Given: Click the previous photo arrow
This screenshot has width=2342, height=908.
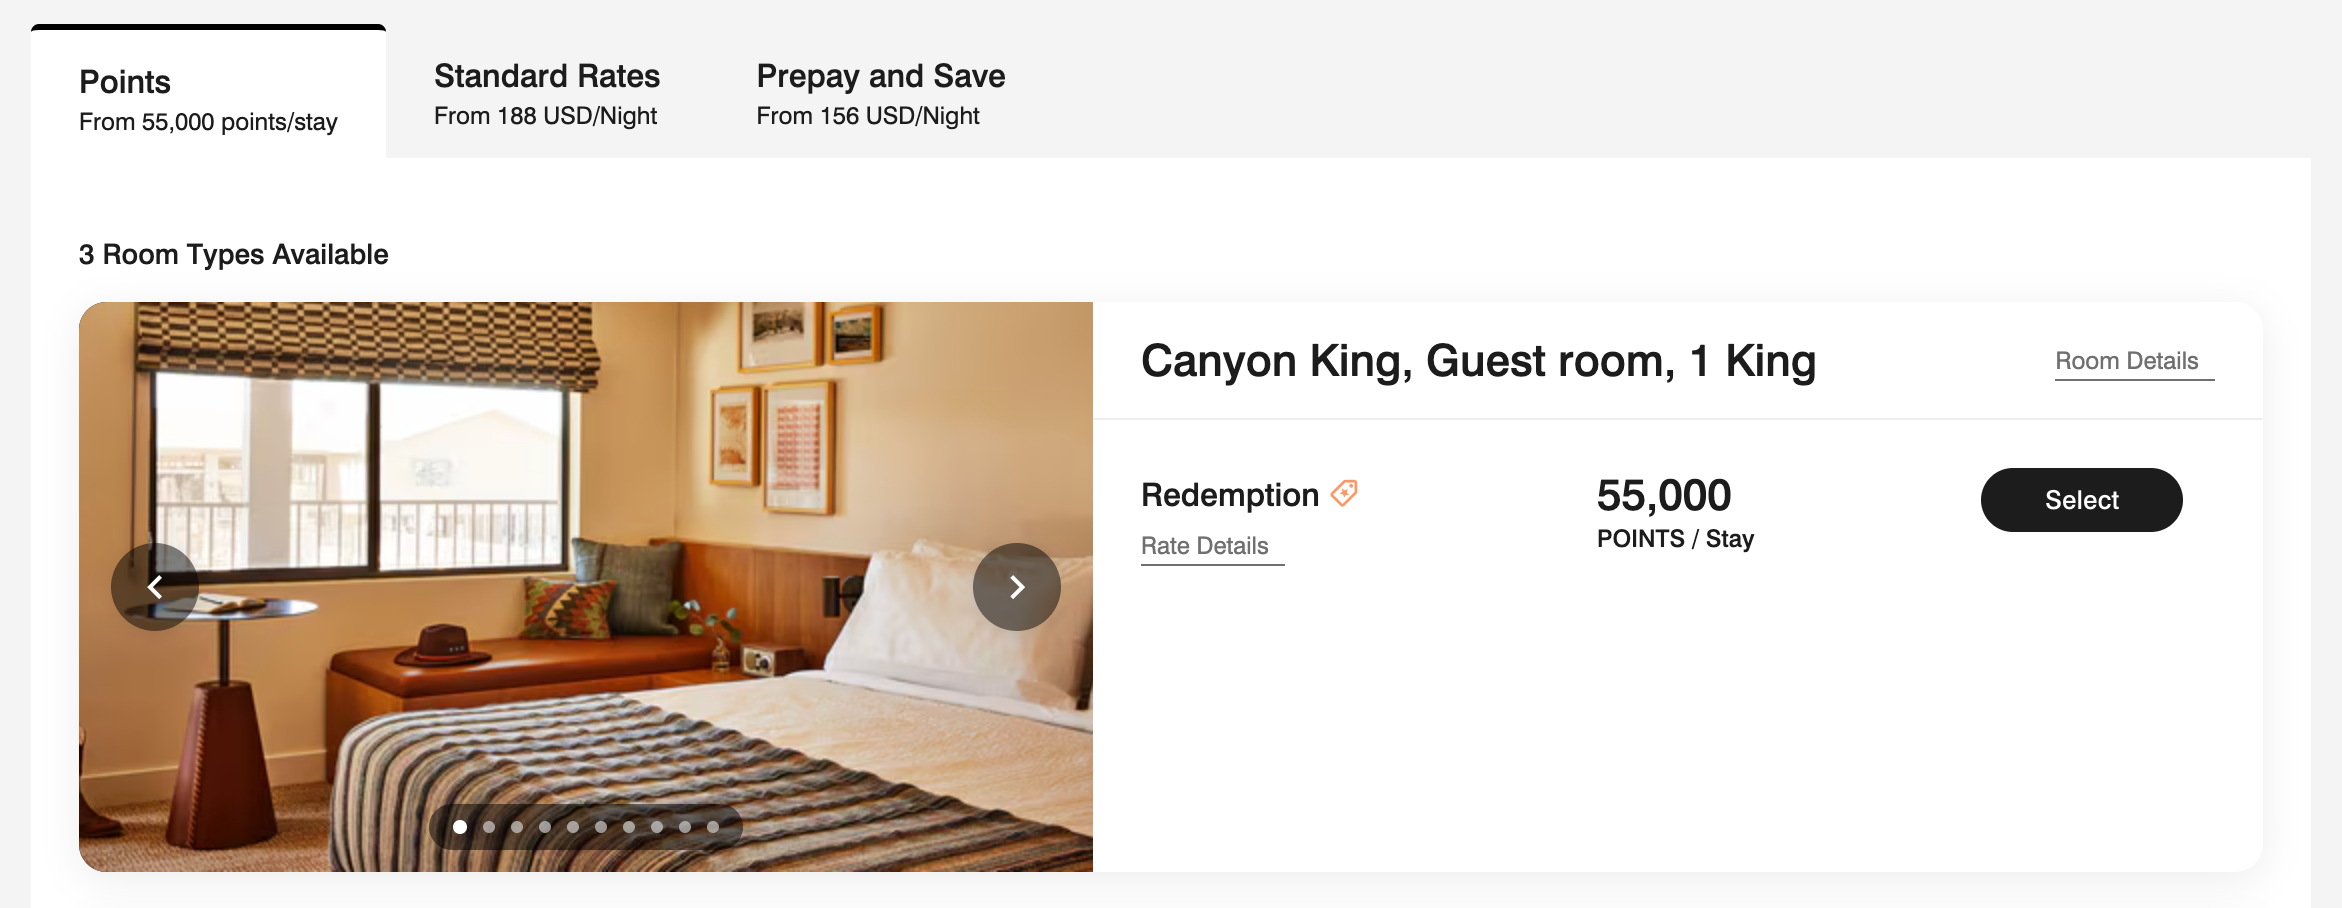Looking at the screenshot, I should [x=155, y=587].
